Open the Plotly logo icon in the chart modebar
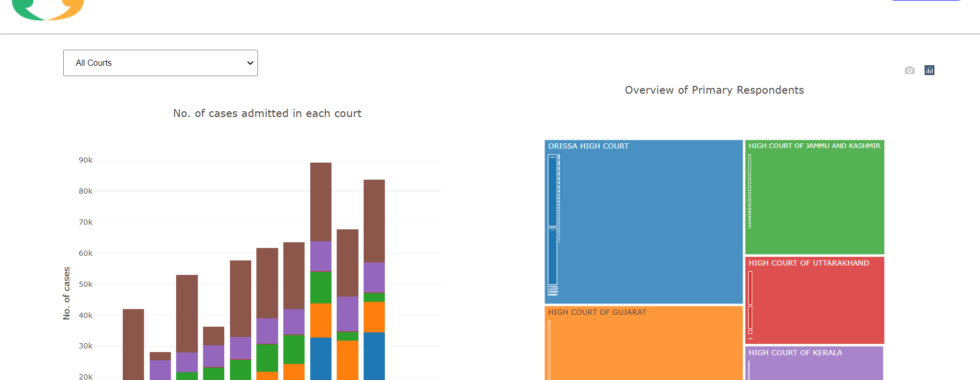Image resolution: width=980 pixels, height=380 pixels. [929, 71]
